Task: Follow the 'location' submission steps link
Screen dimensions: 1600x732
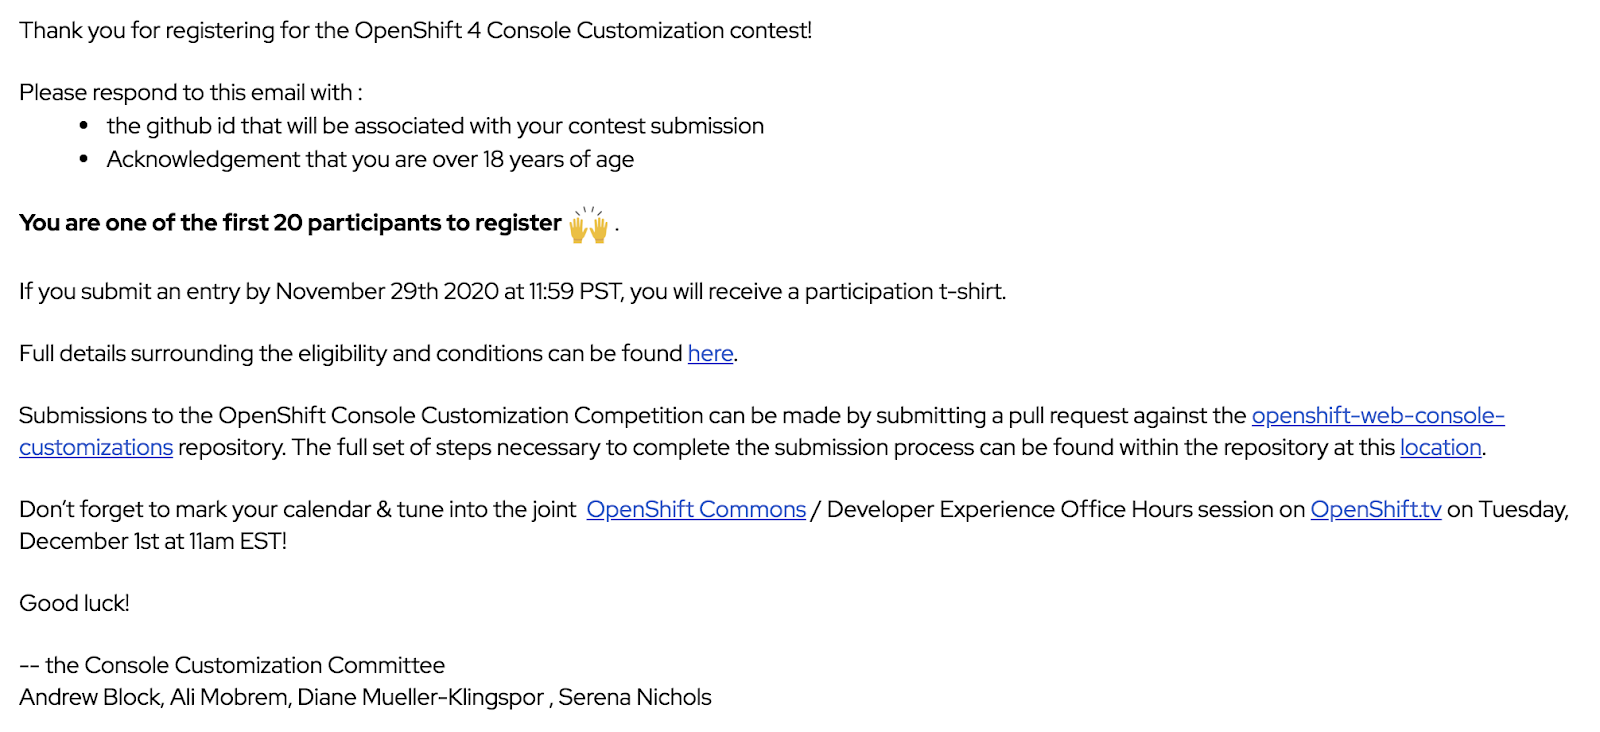Action: 1440,448
